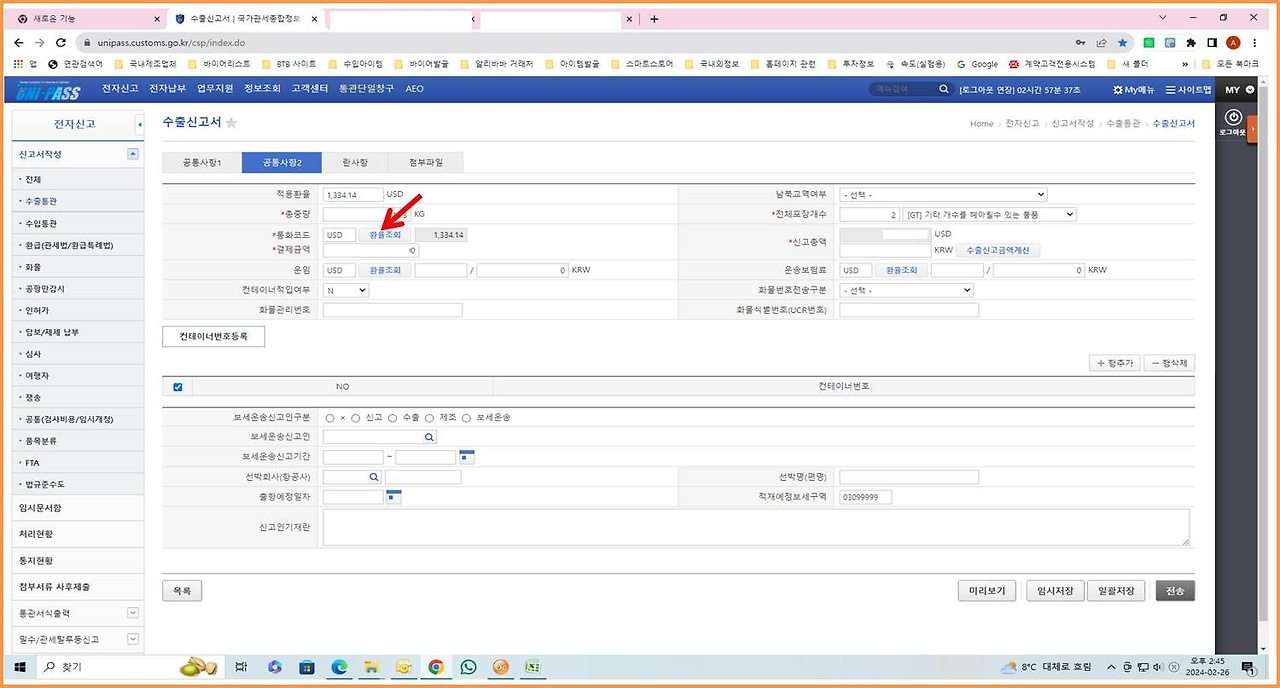
Task: Click the 선박명(편명) input field
Action: [909, 477]
